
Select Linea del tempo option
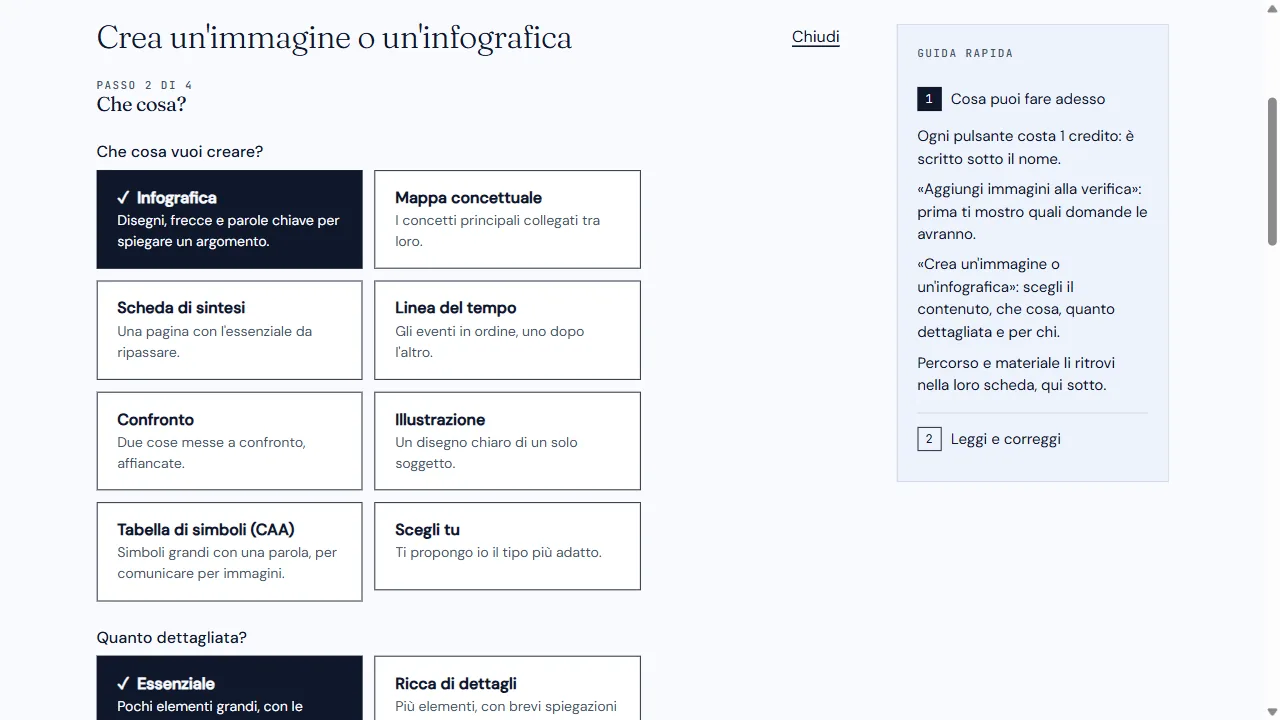pos(507,330)
